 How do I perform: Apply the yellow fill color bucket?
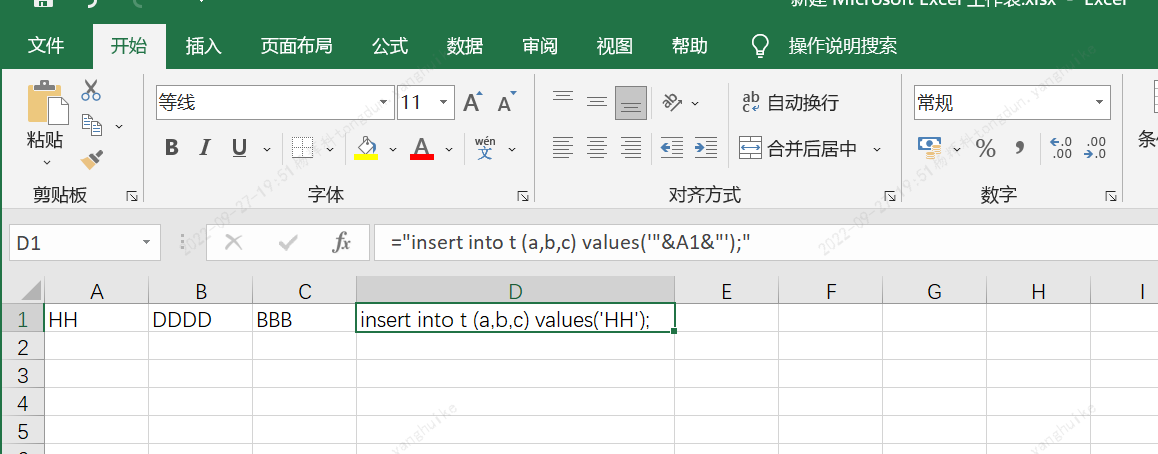pos(366,148)
